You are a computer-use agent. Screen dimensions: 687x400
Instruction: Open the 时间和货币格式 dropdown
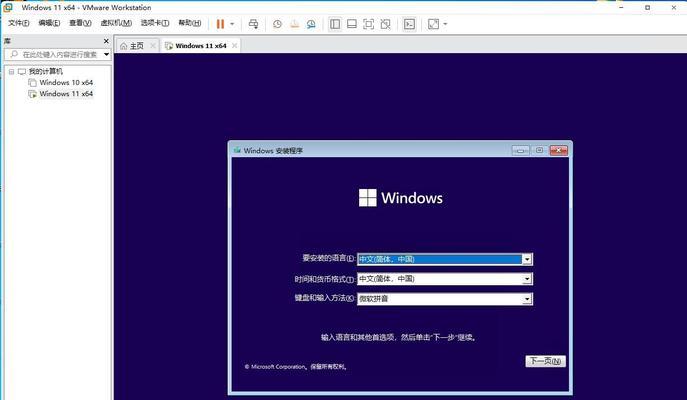445,279
